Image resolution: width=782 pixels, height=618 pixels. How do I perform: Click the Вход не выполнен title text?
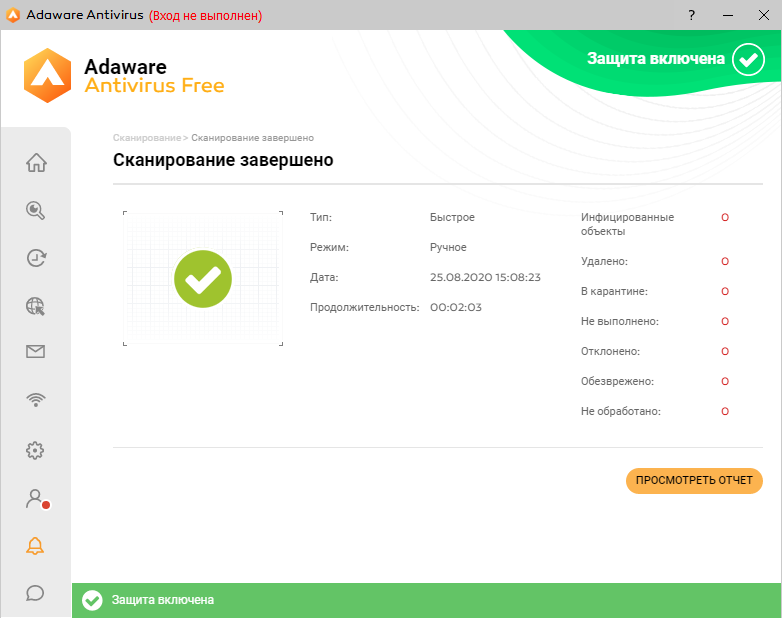click(205, 15)
